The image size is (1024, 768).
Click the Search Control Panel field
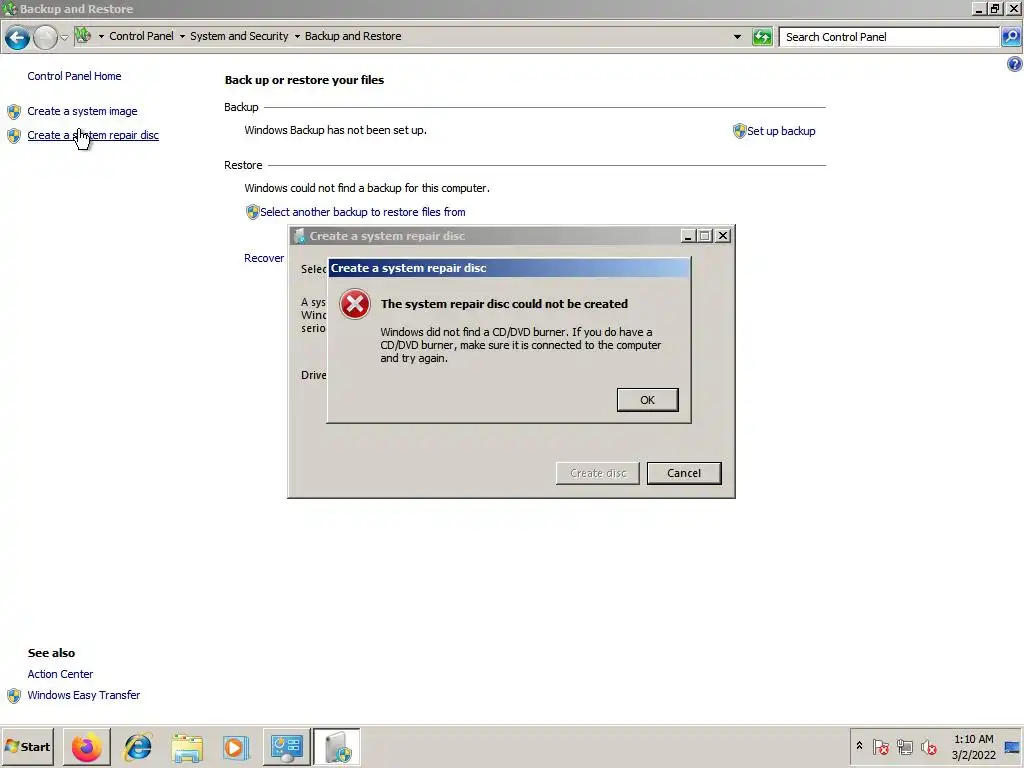click(x=889, y=37)
